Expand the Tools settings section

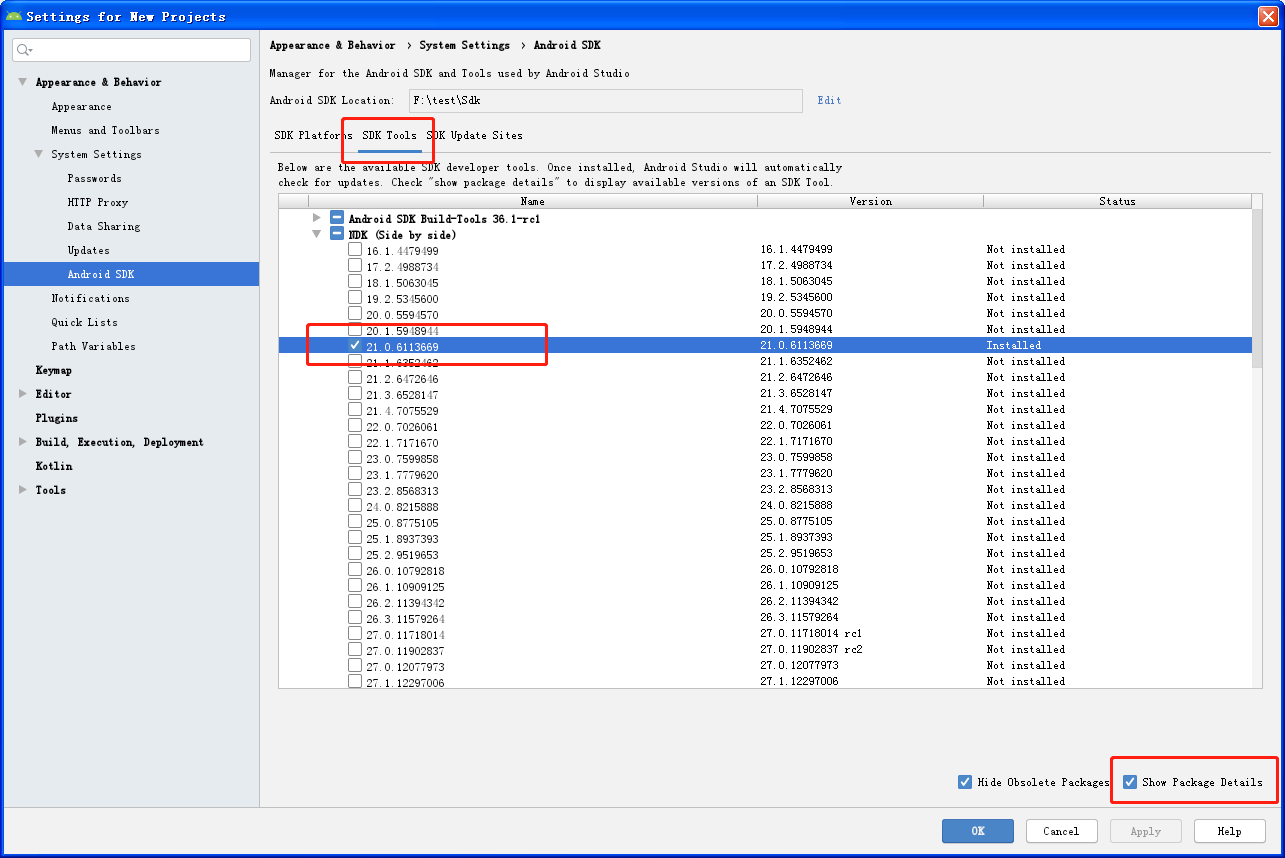[x=22, y=490]
